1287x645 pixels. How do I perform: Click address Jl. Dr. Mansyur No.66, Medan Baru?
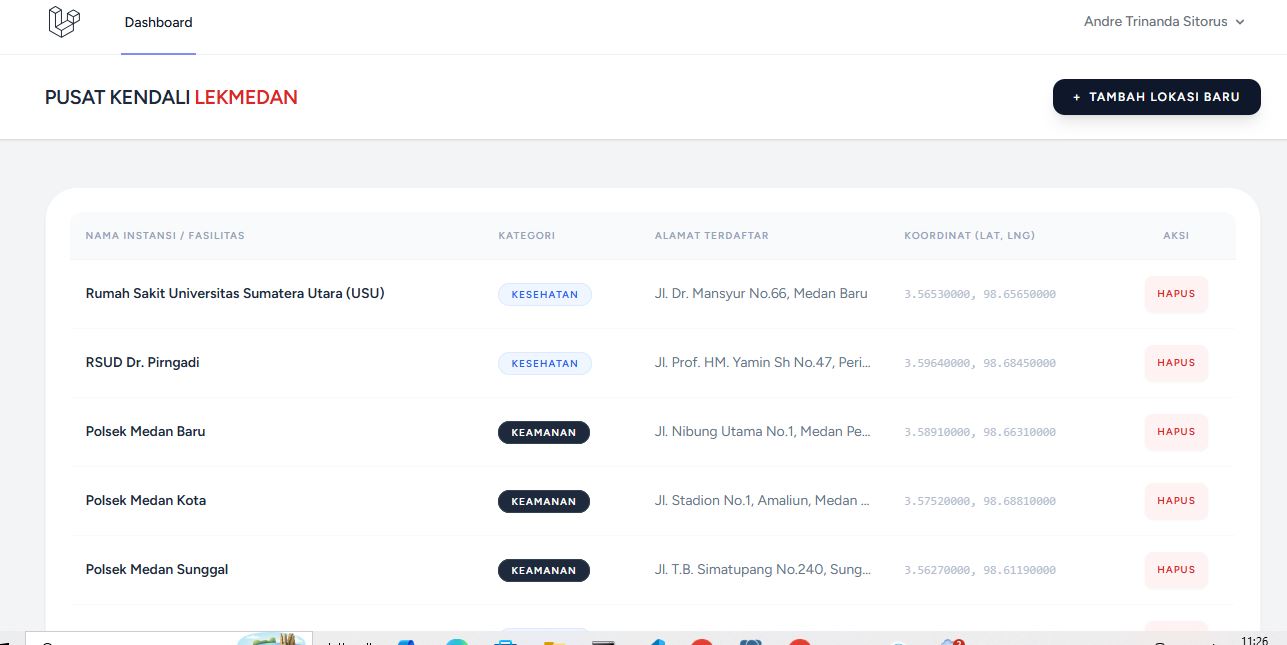tap(761, 294)
